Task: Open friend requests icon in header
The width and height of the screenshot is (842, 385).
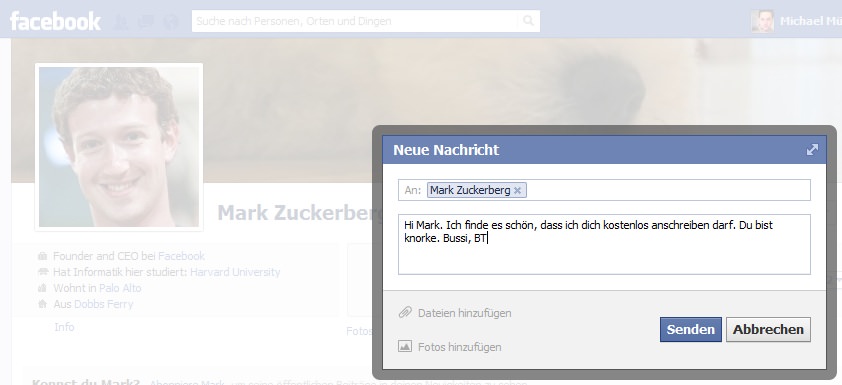Action: click(122, 21)
